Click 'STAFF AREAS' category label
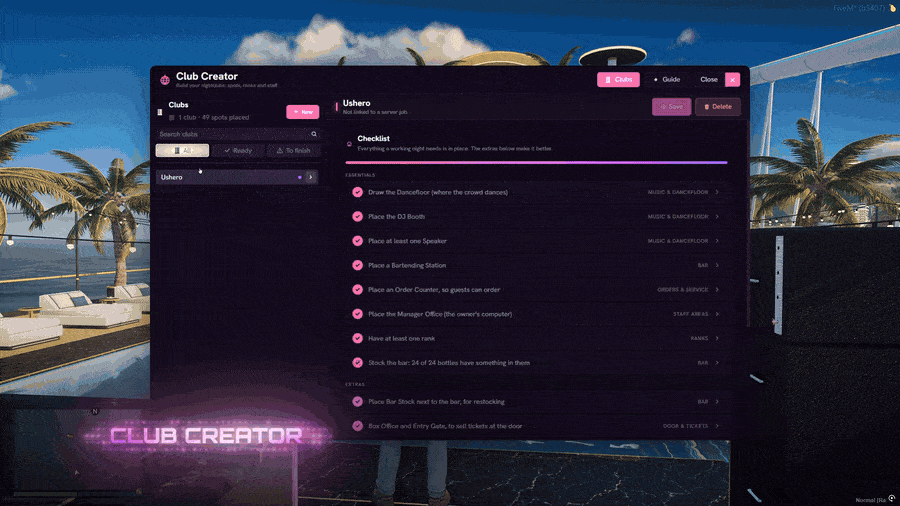This screenshot has height=506, width=900. pos(690,314)
